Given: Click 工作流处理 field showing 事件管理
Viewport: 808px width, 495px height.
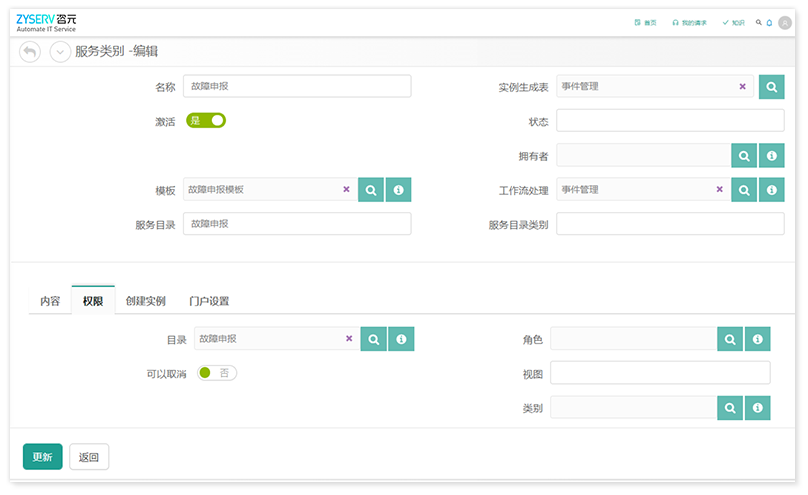Looking at the screenshot, I should [x=644, y=190].
